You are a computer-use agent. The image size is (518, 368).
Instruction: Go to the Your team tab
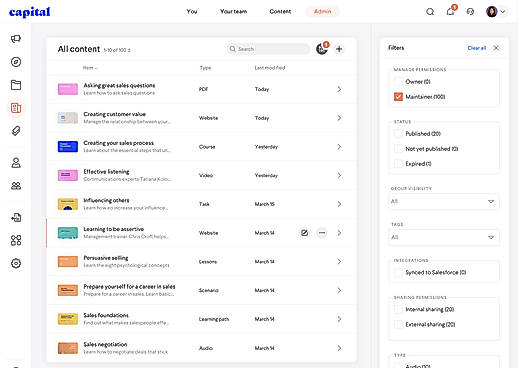pos(233,12)
